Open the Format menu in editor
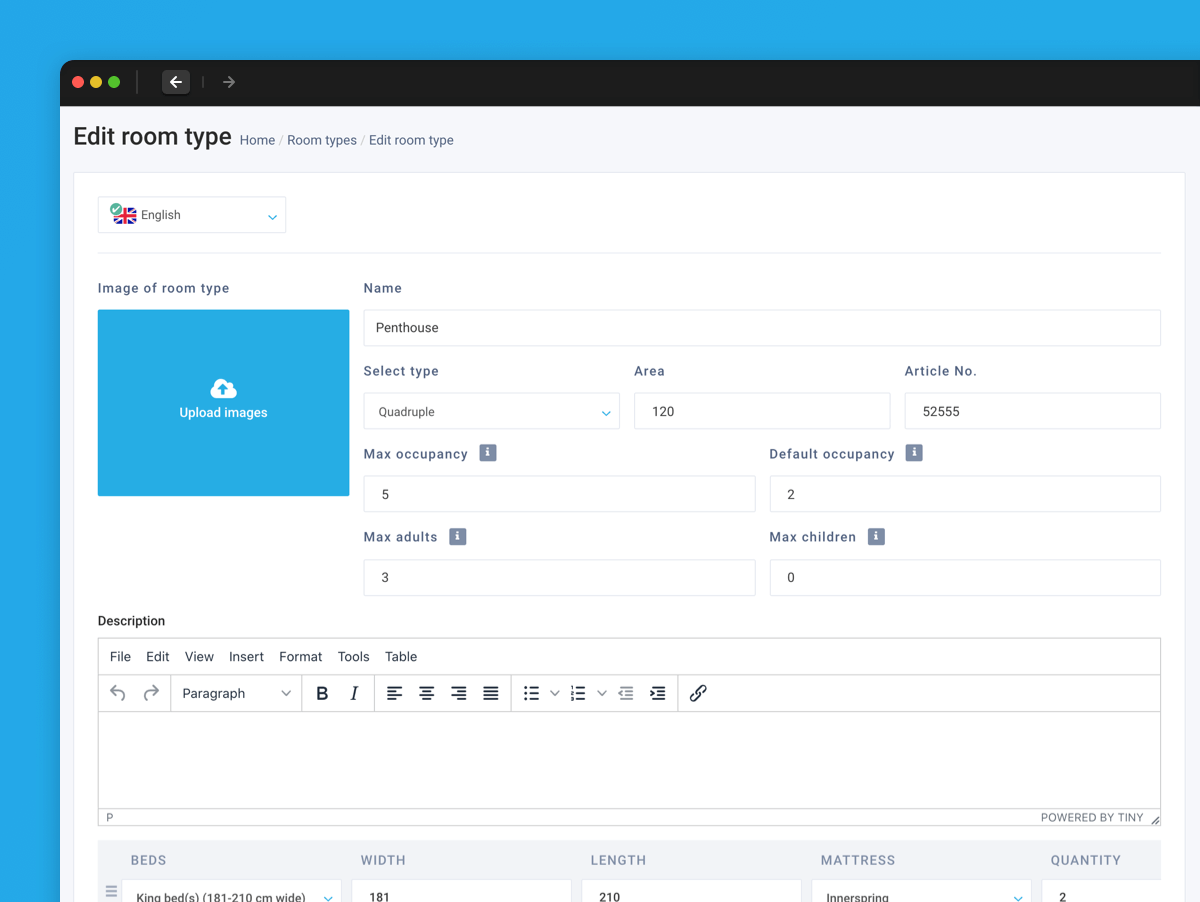The height and width of the screenshot is (902, 1200). pyautogui.click(x=300, y=657)
